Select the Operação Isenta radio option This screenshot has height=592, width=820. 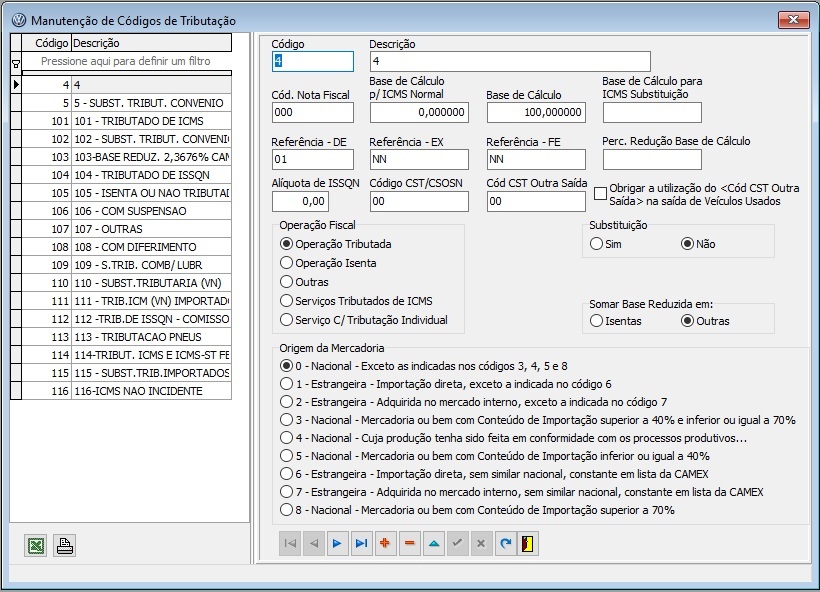coord(287,263)
